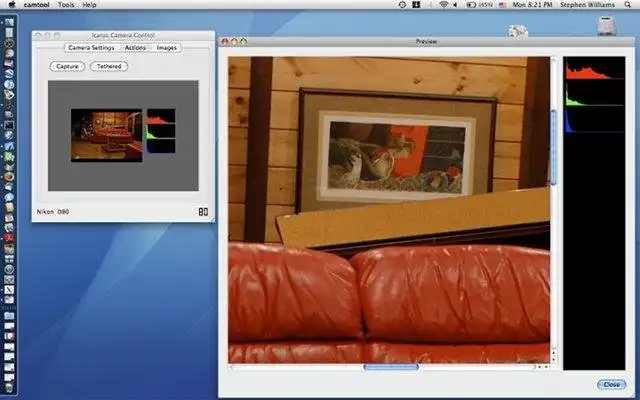Viewport: 640px width, 400px height.
Task: Click the scroll down arrow in Preview
Action: coord(554,358)
